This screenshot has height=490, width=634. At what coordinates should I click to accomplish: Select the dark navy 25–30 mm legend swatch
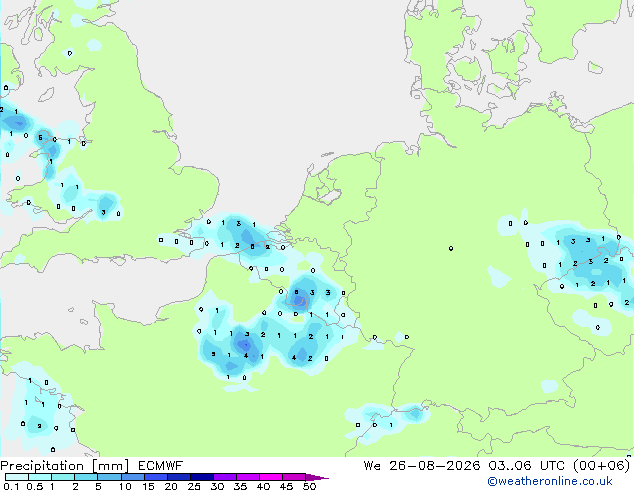pos(202,477)
